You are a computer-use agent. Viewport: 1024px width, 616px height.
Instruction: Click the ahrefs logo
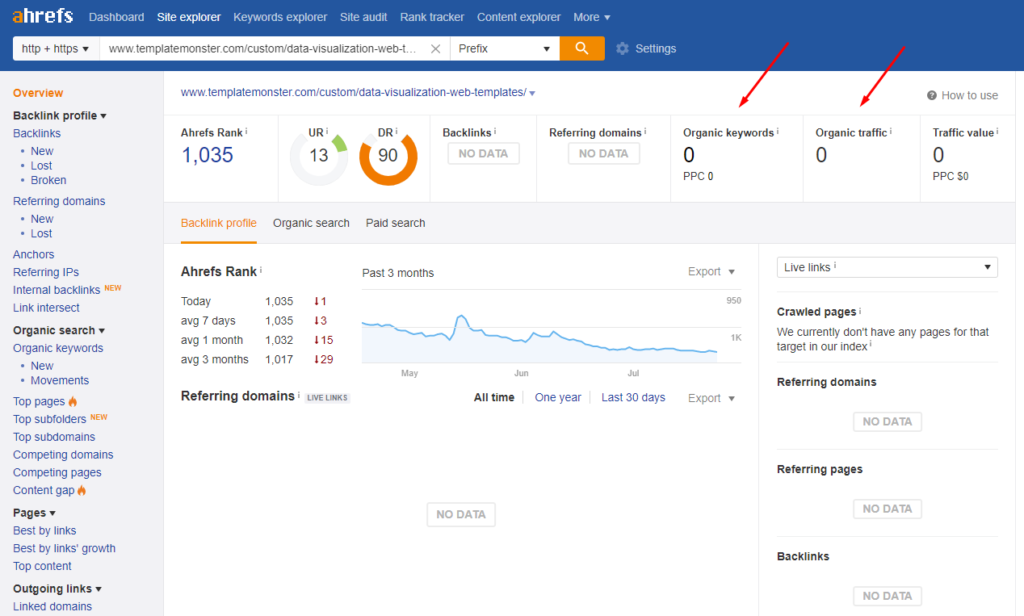point(42,16)
